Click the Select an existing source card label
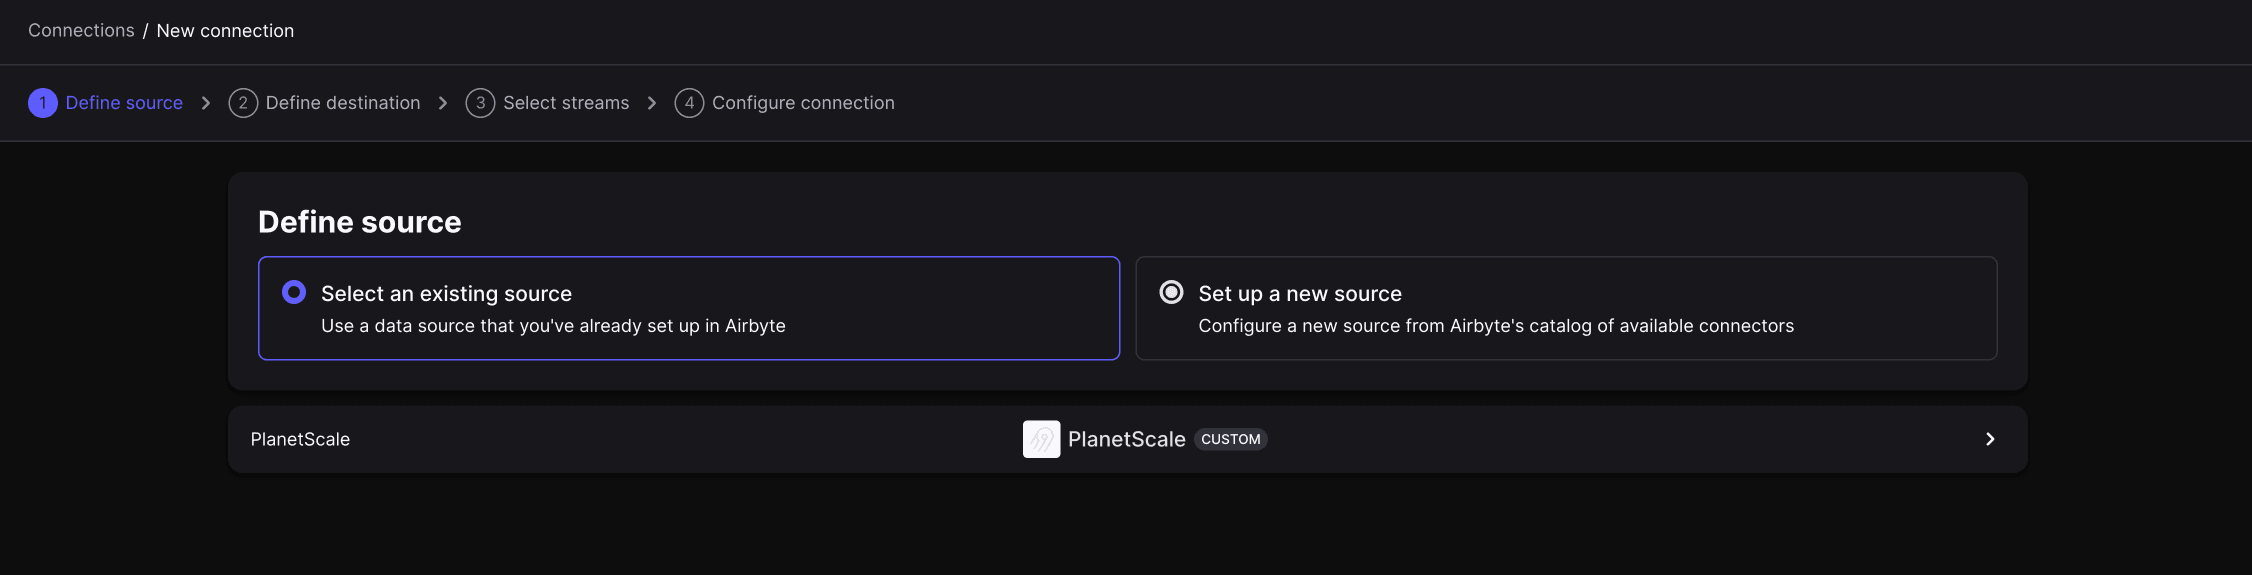The height and width of the screenshot is (575, 2252). click(x=446, y=294)
